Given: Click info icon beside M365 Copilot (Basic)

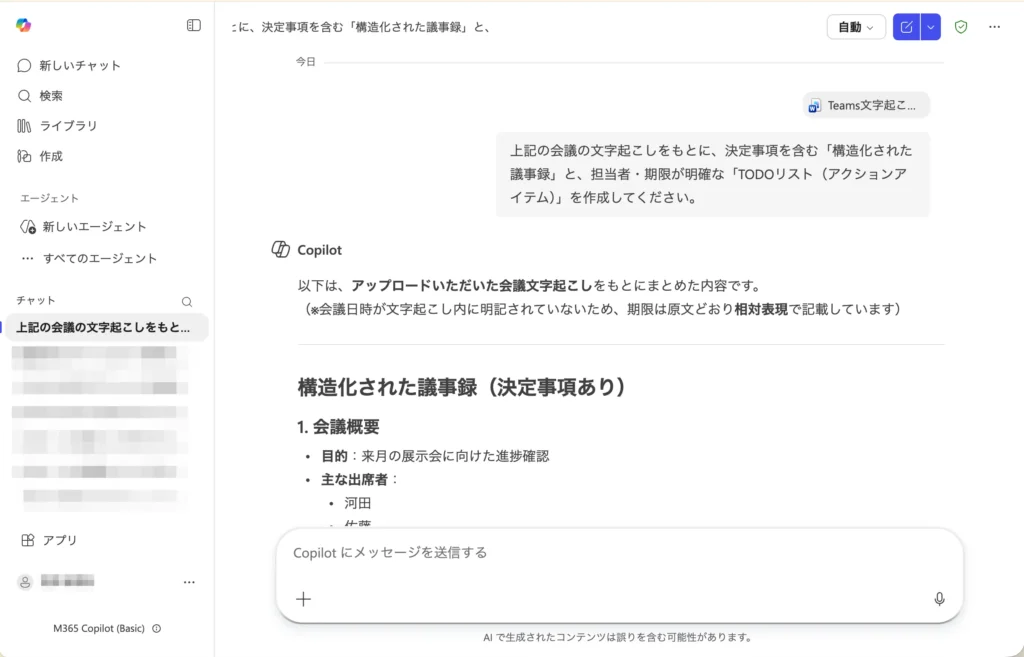Looking at the screenshot, I should (157, 628).
